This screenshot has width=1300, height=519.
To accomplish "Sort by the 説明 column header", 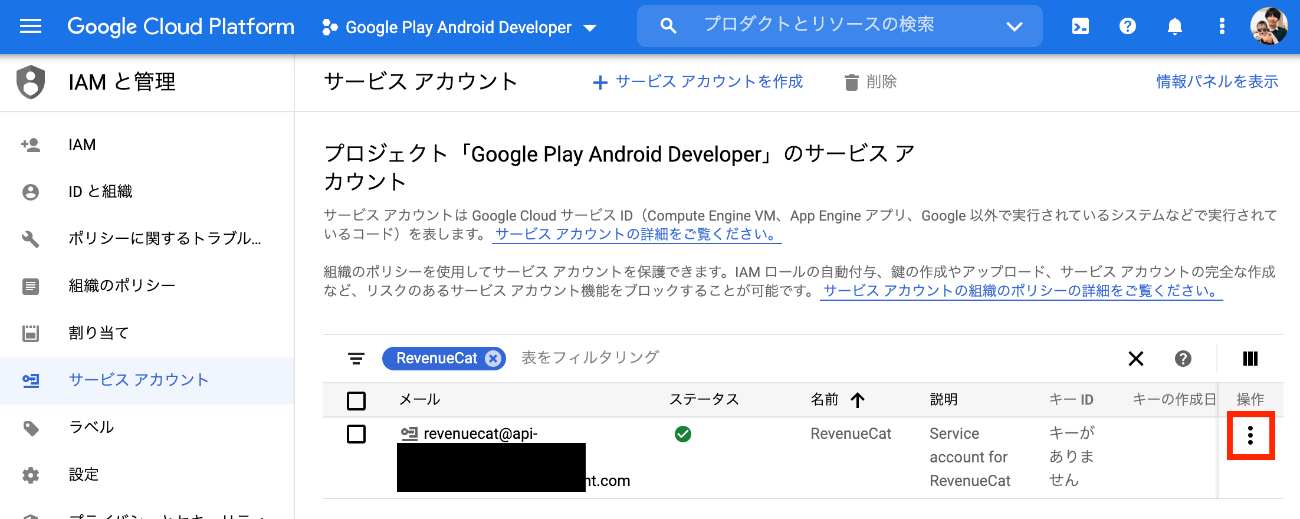I will [x=944, y=400].
